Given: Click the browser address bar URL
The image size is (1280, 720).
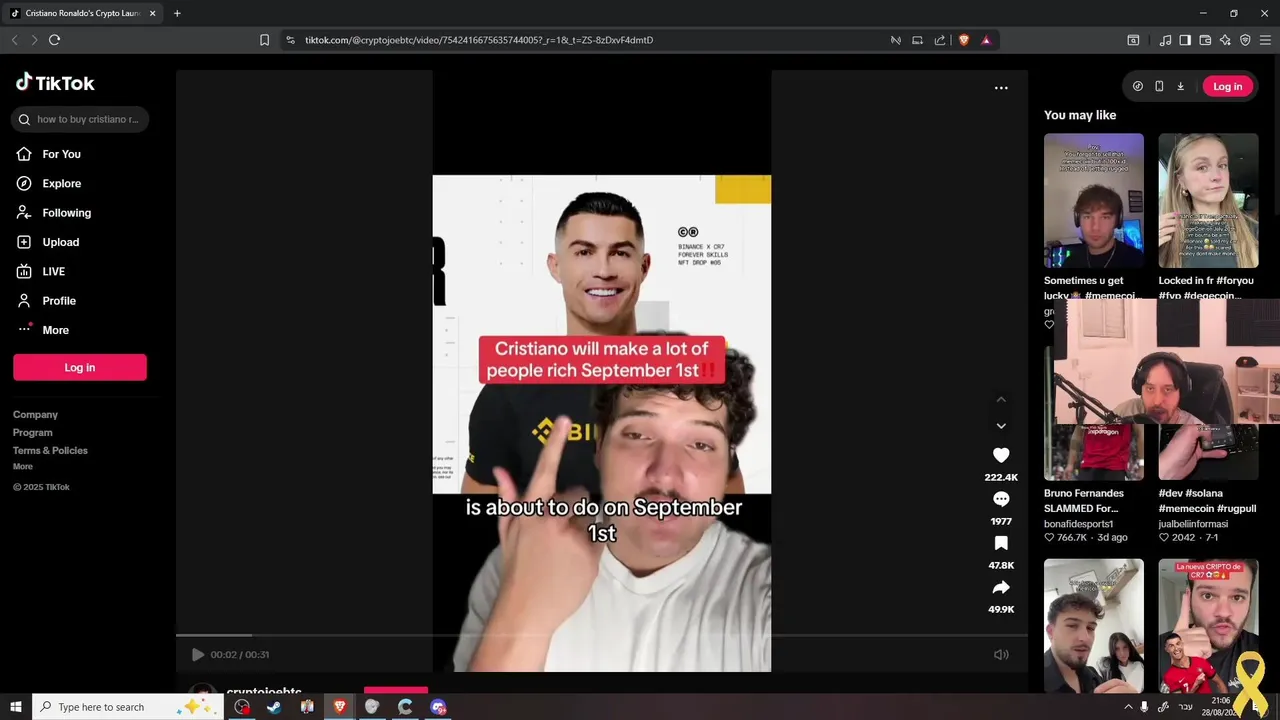Looking at the screenshot, I should pos(479,40).
